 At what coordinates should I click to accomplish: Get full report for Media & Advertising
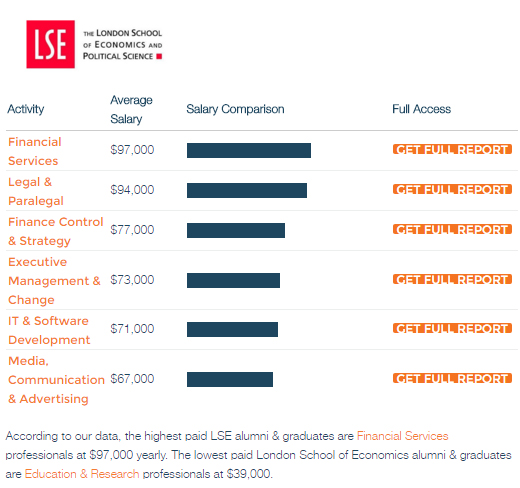(x=452, y=378)
